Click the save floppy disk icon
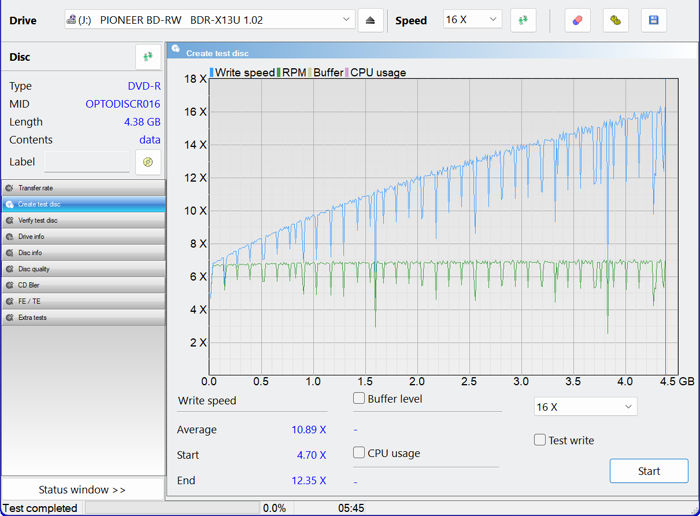This screenshot has height=516, width=700. click(654, 20)
